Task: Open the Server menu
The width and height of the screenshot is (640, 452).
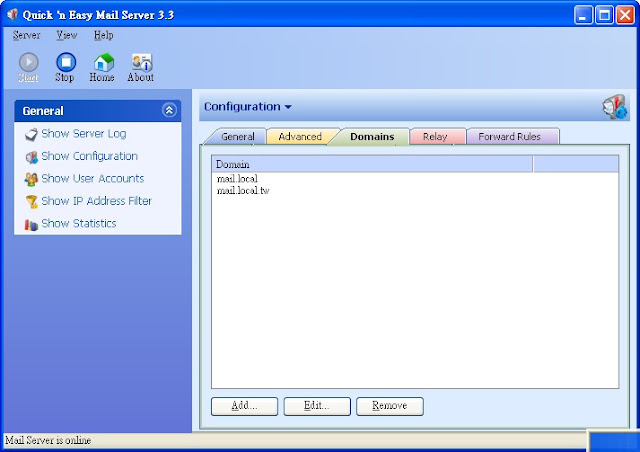Action: click(27, 35)
